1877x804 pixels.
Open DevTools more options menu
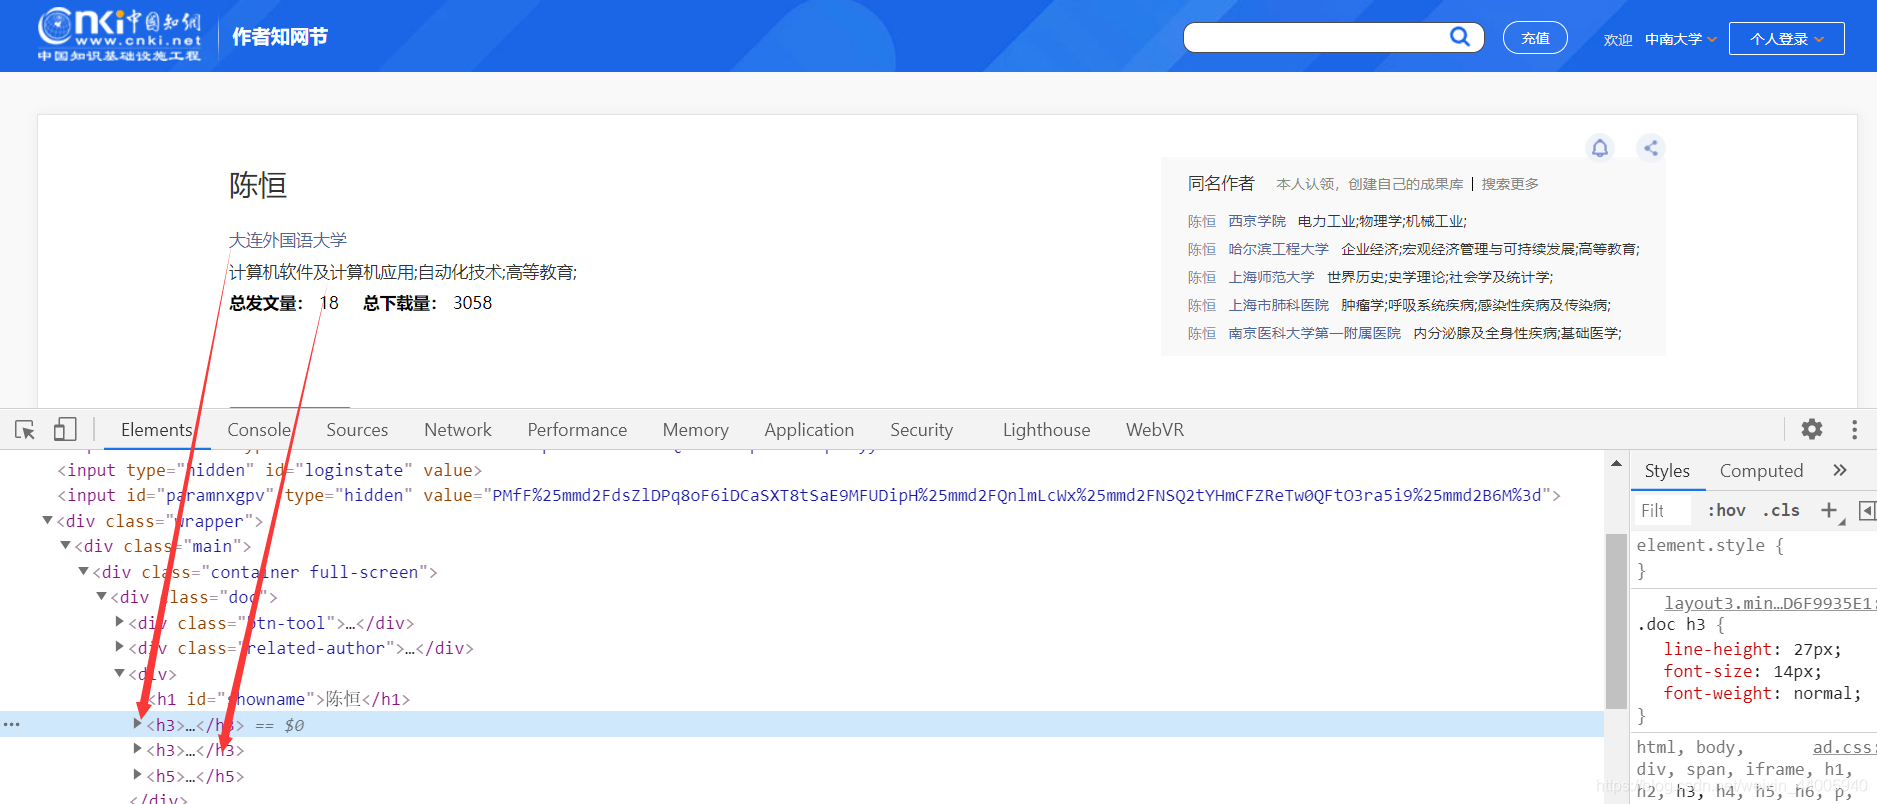click(1854, 429)
